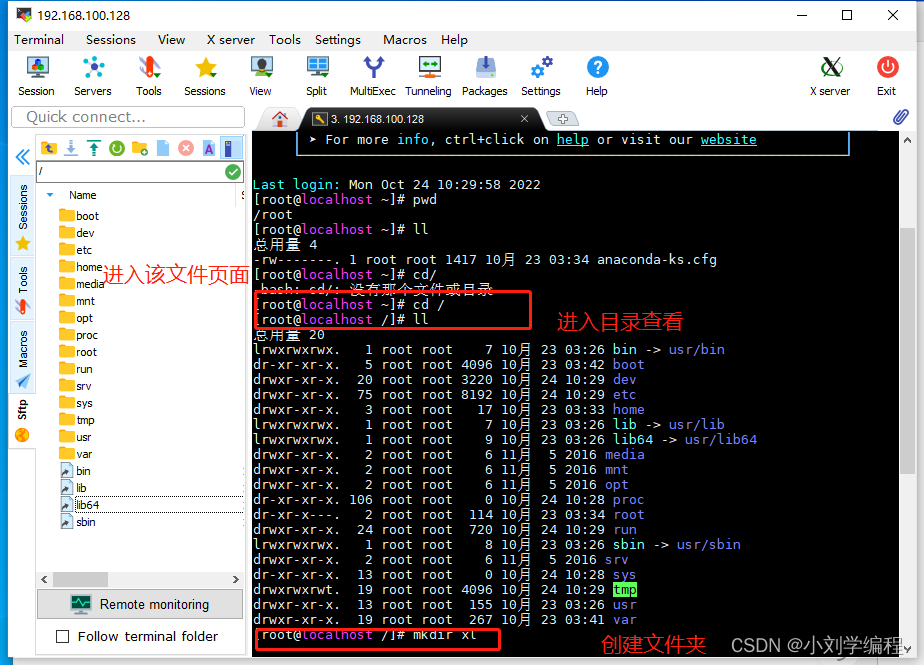Open the Sessions menu
Image resolution: width=924 pixels, height=665 pixels.
(111, 39)
